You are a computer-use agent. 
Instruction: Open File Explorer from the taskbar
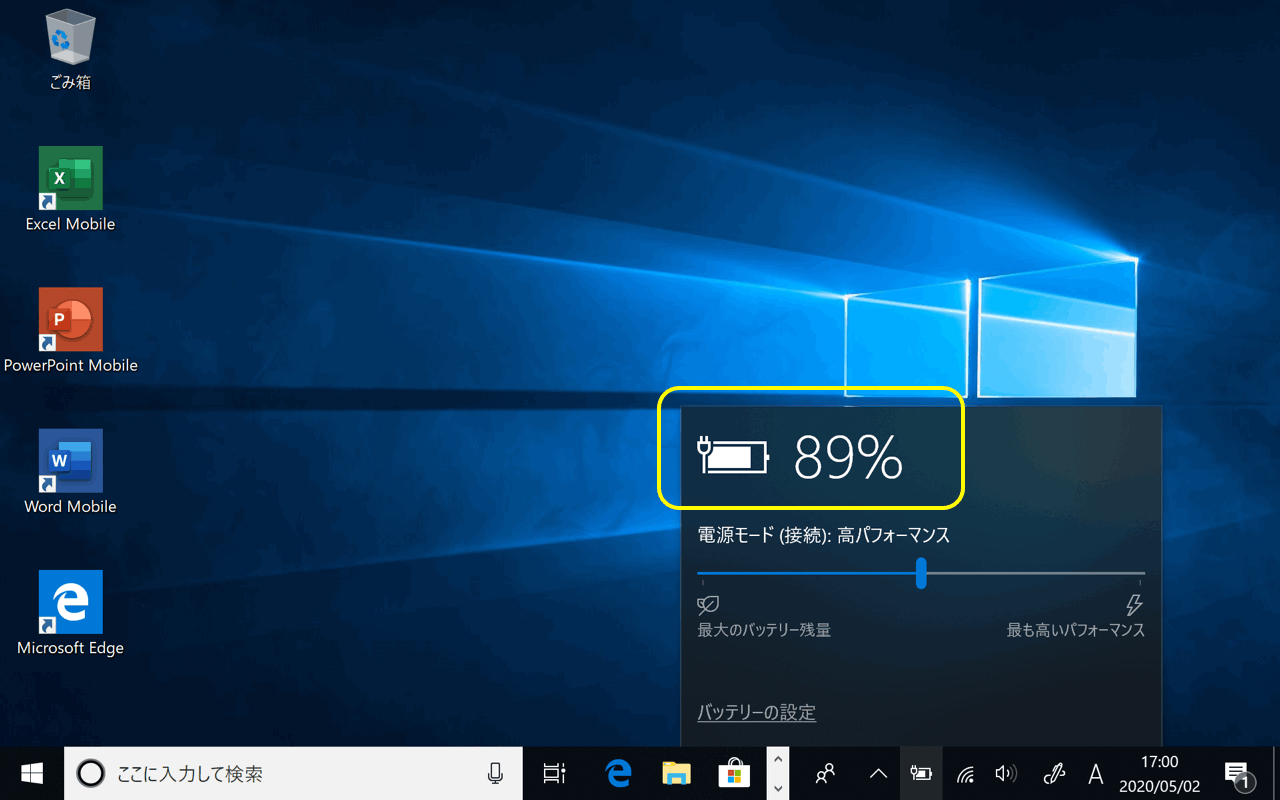pos(677,773)
